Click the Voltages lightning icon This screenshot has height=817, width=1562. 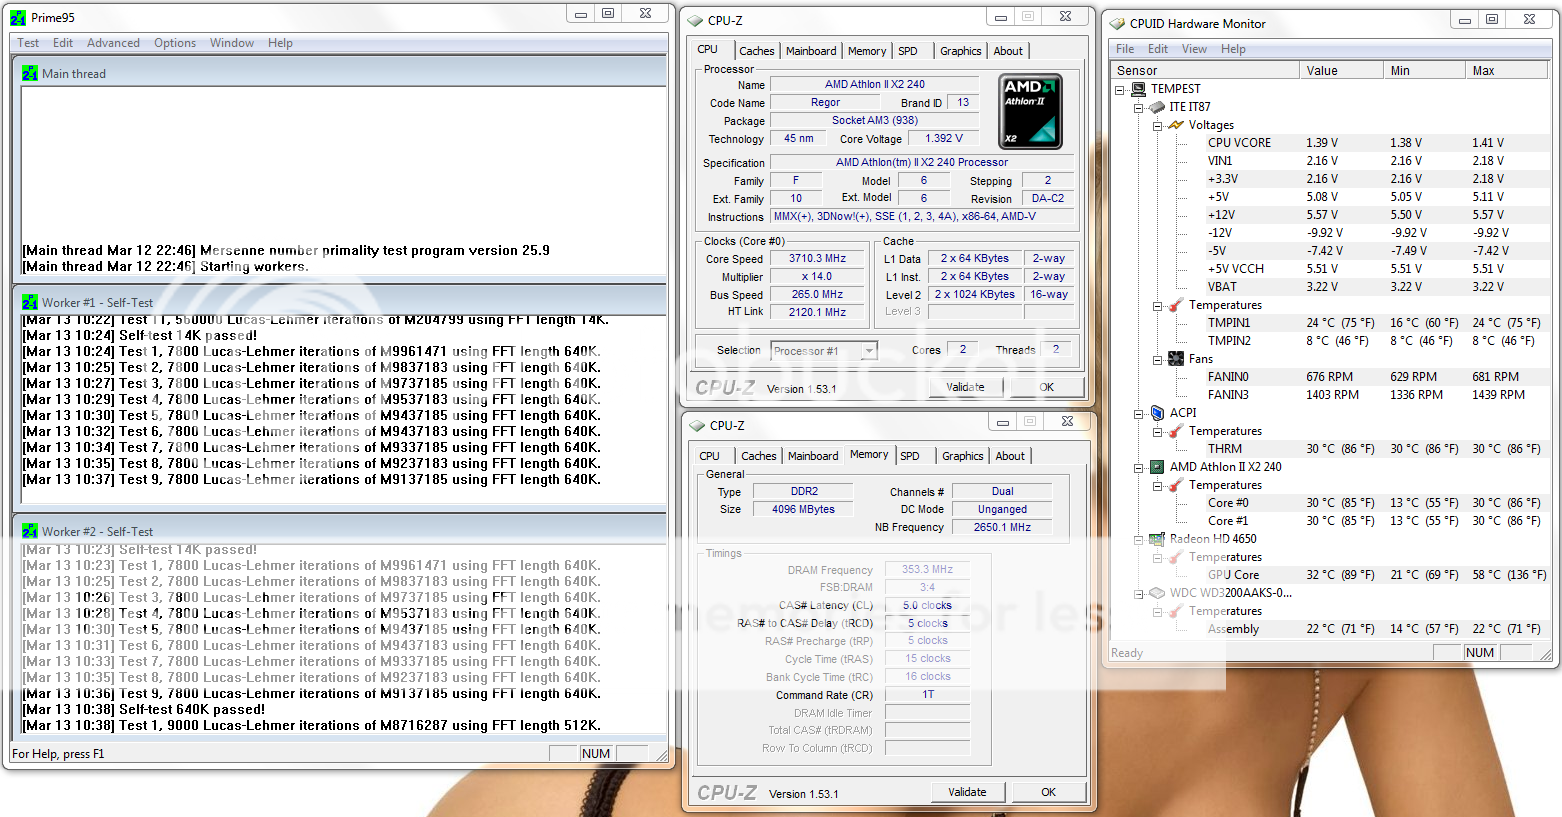(1175, 125)
